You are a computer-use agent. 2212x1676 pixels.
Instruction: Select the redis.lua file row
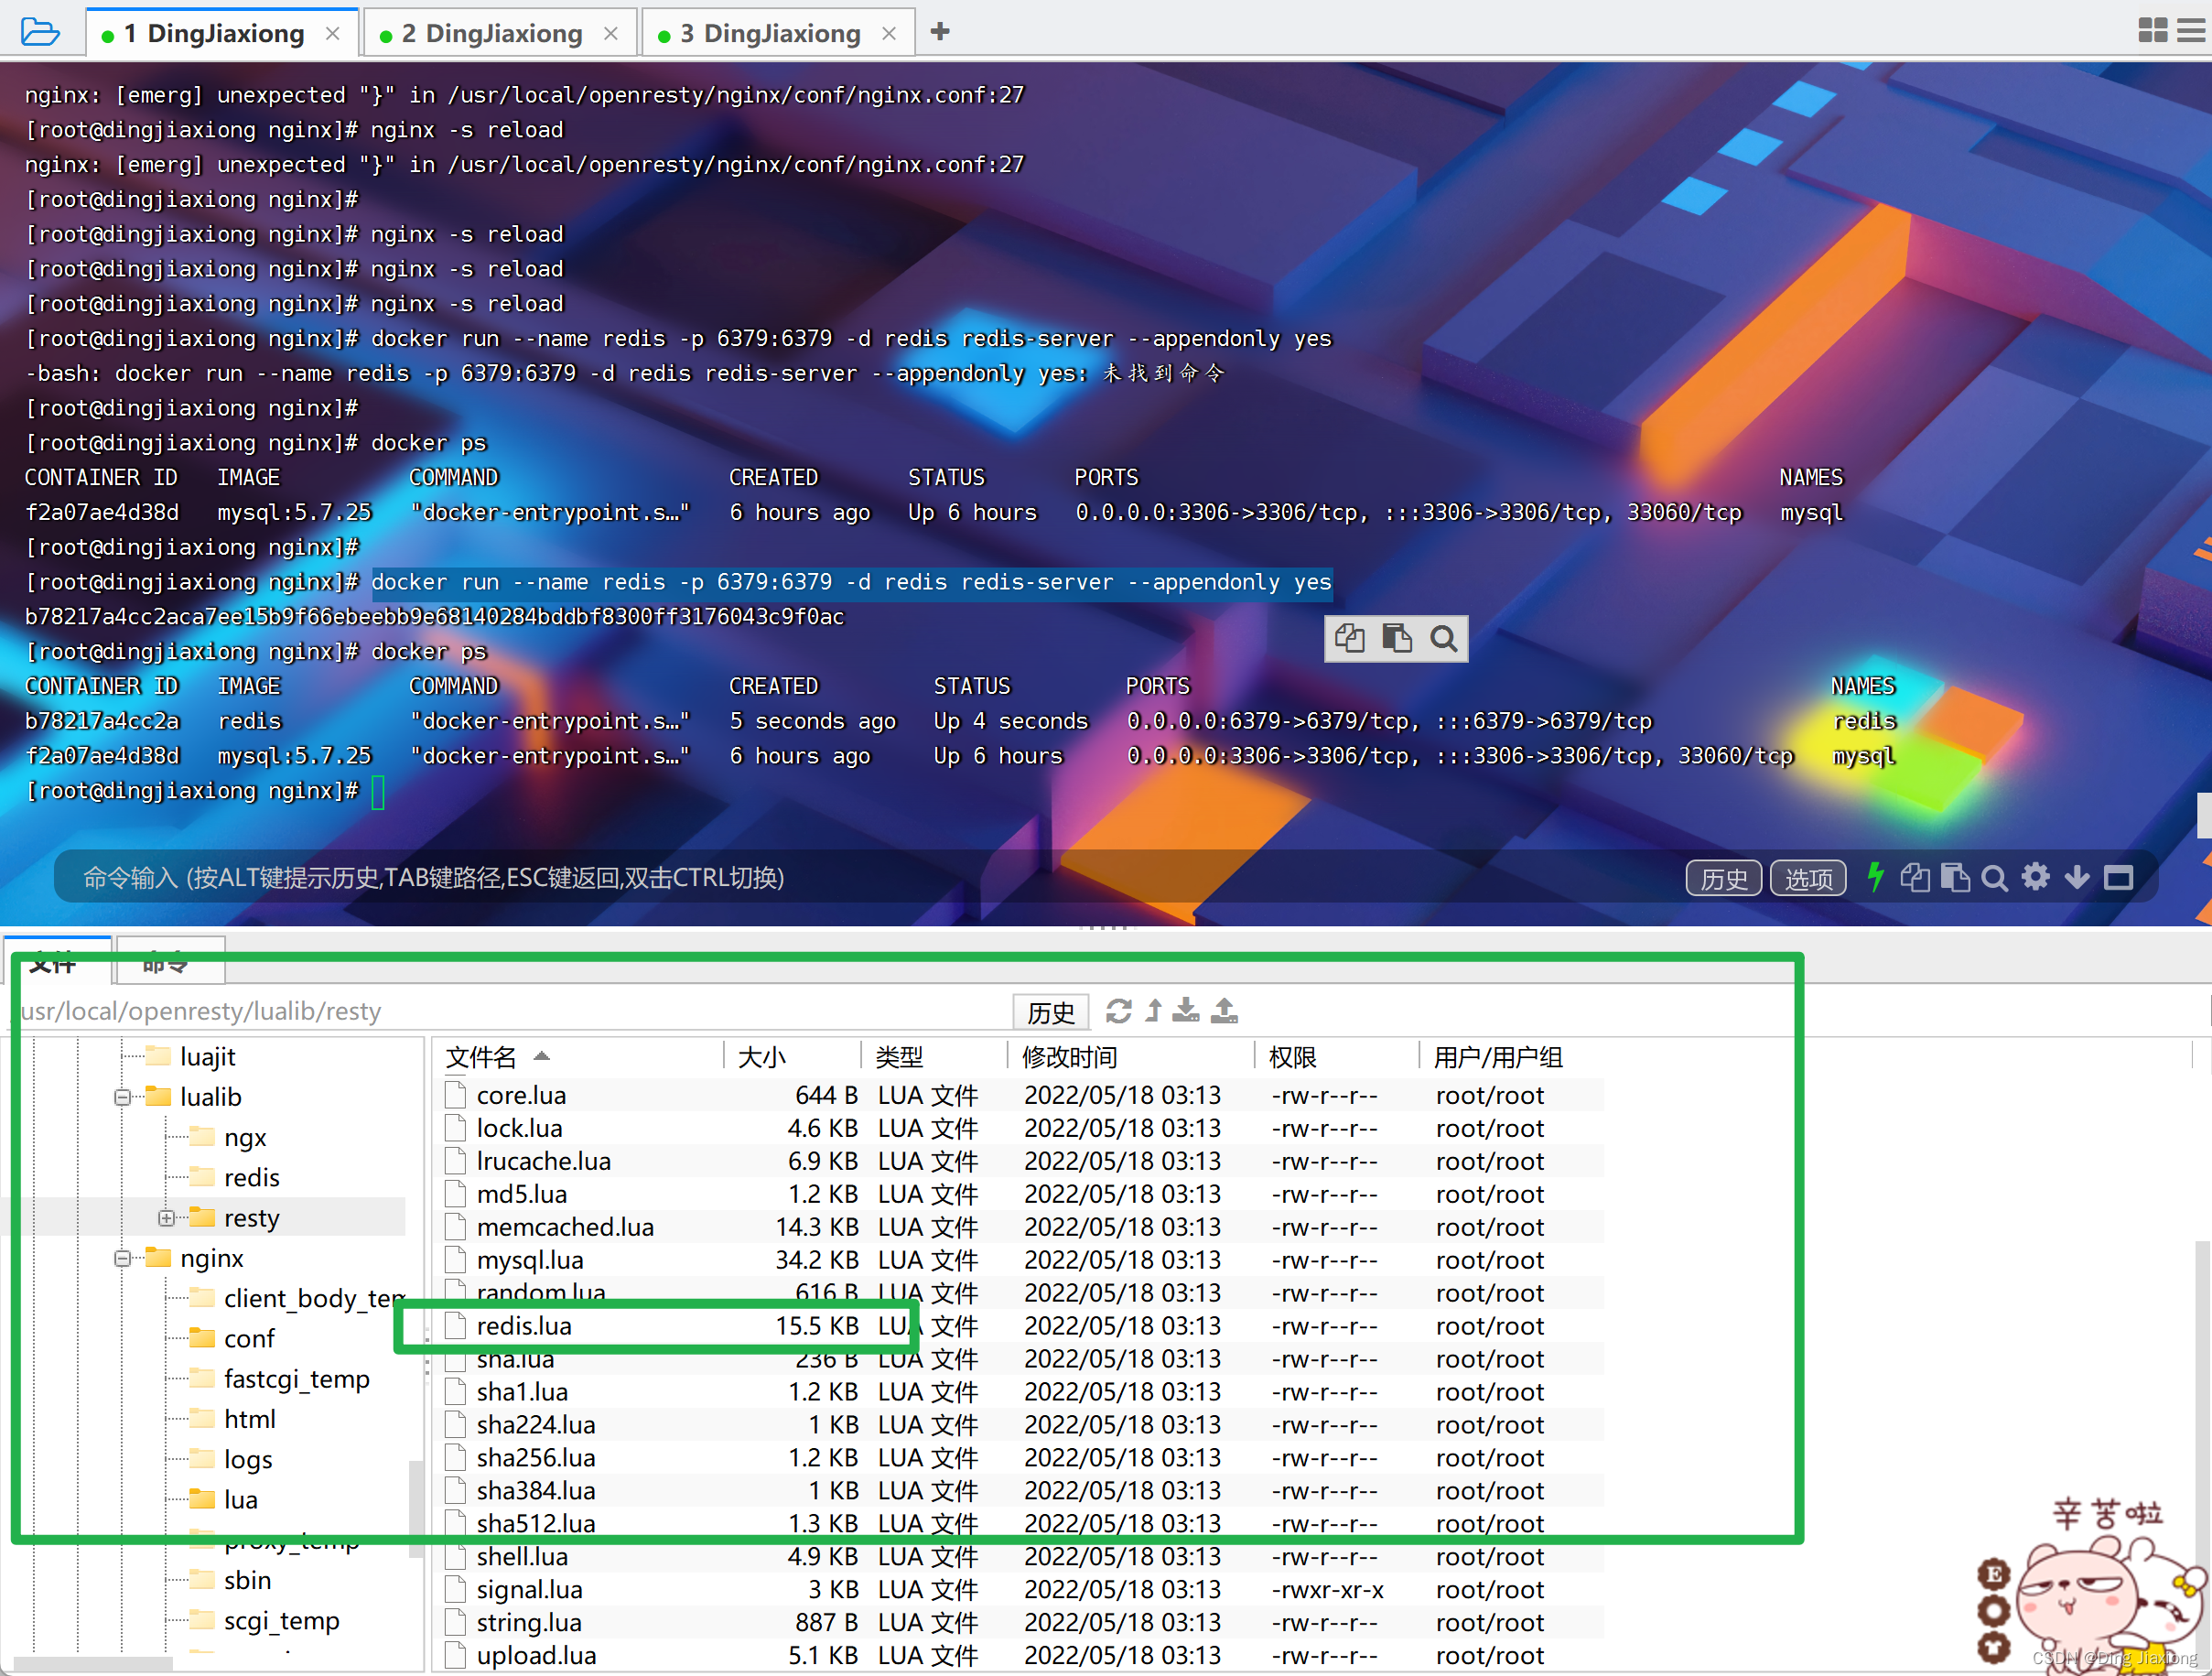click(1020, 1327)
